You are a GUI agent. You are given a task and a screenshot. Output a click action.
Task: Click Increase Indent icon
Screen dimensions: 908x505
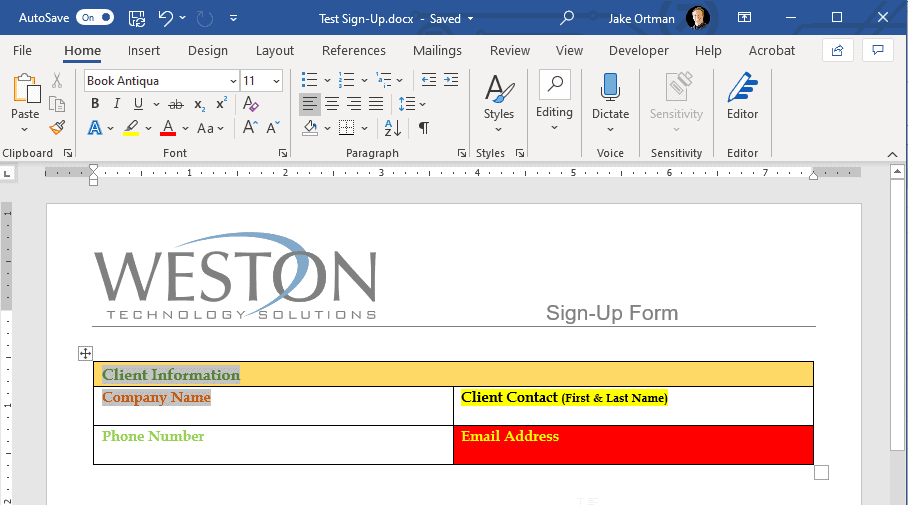(451, 80)
